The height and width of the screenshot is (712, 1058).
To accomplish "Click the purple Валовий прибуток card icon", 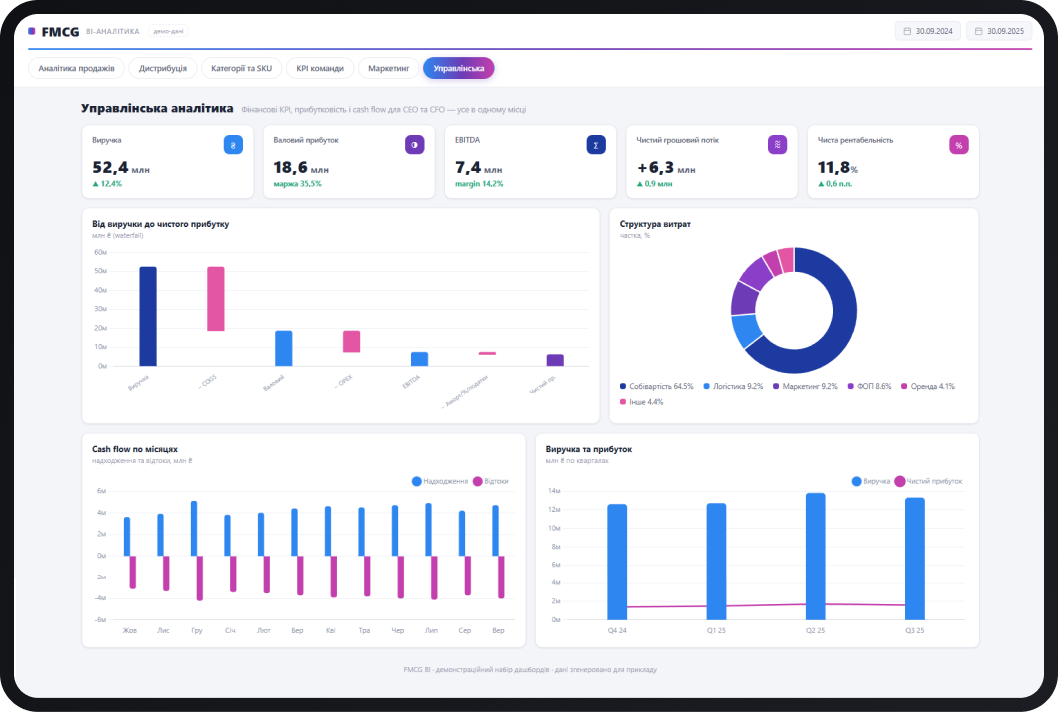I will pos(414,145).
